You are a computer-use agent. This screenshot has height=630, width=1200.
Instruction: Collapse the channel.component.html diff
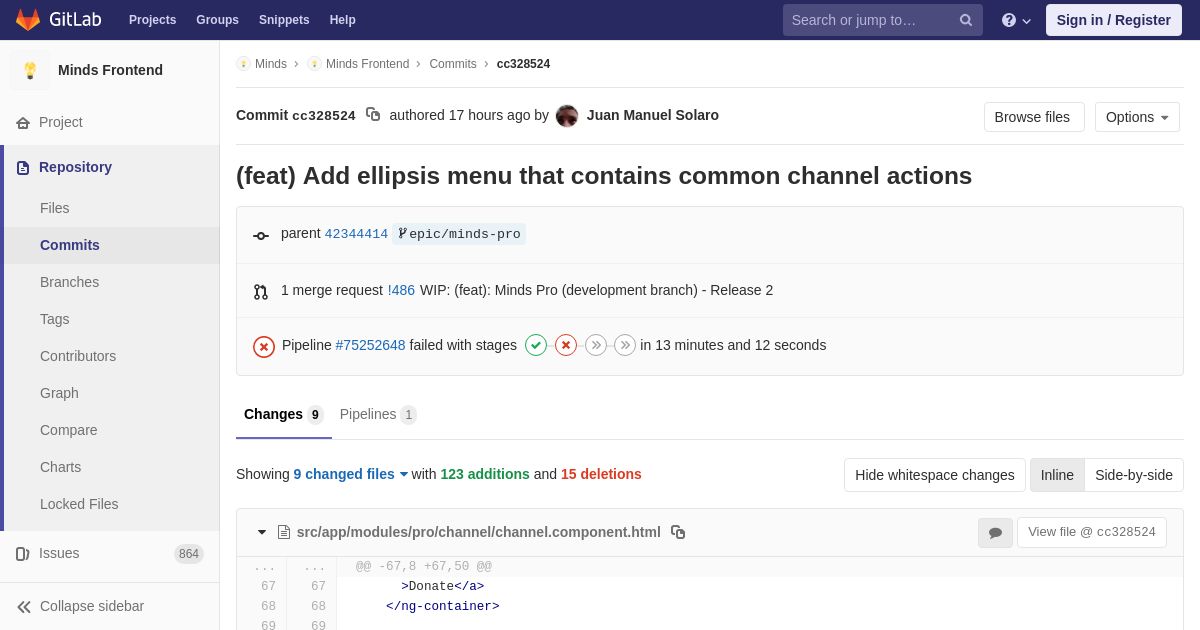(262, 532)
